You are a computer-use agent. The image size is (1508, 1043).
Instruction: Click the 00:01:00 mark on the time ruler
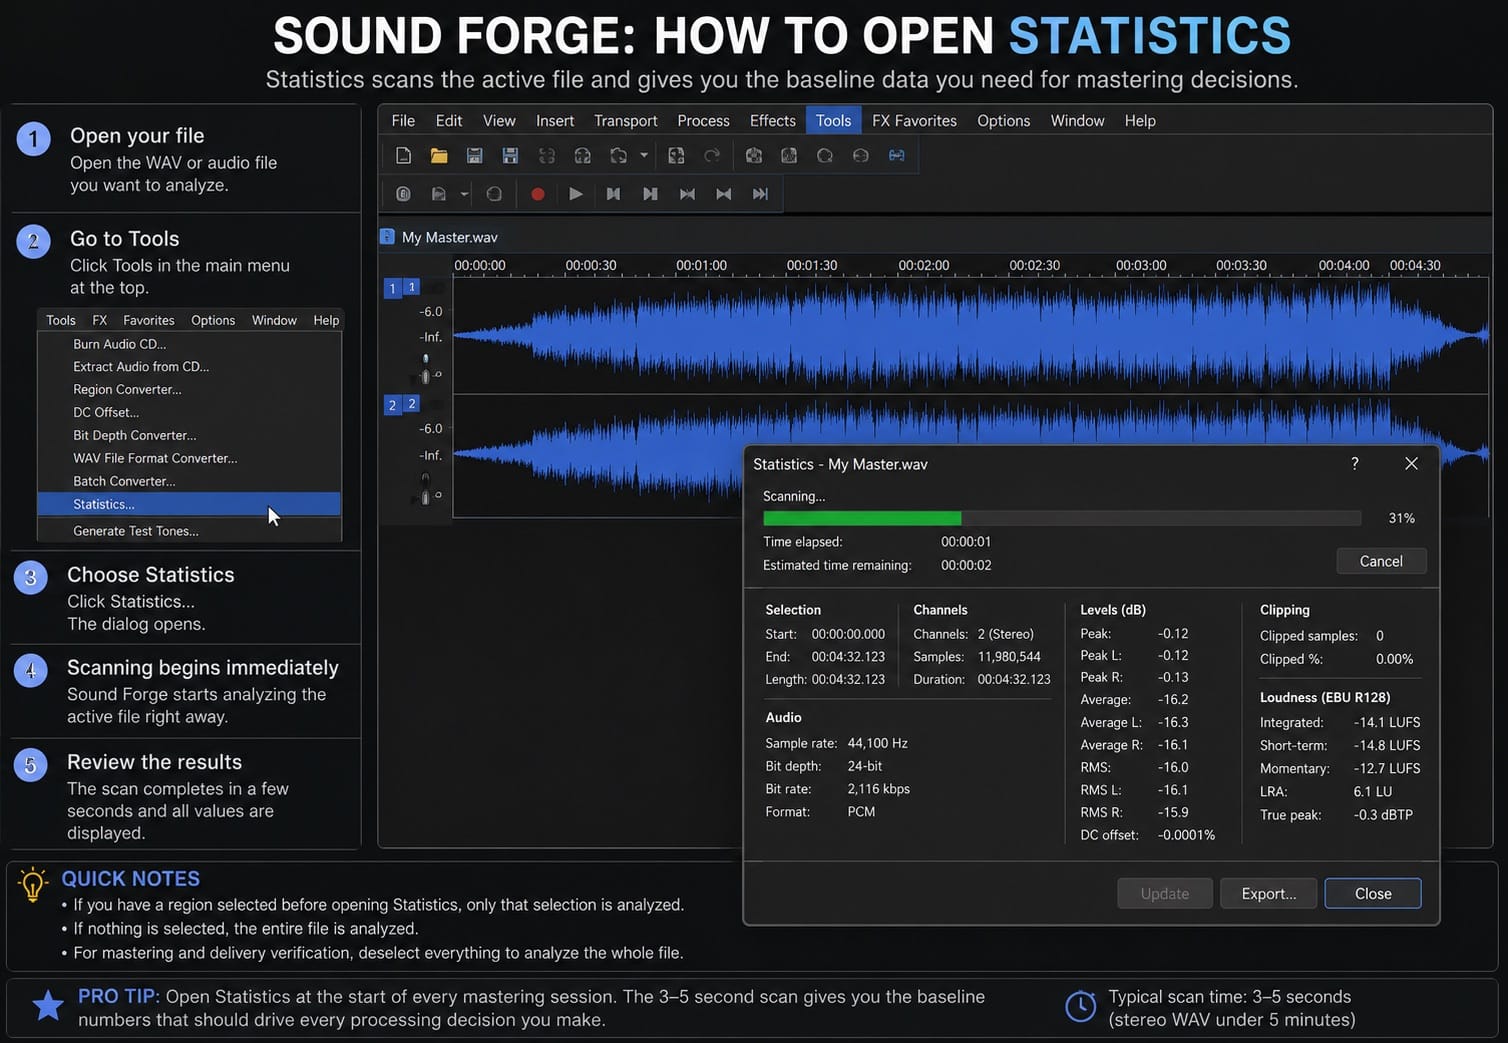coord(701,265)
